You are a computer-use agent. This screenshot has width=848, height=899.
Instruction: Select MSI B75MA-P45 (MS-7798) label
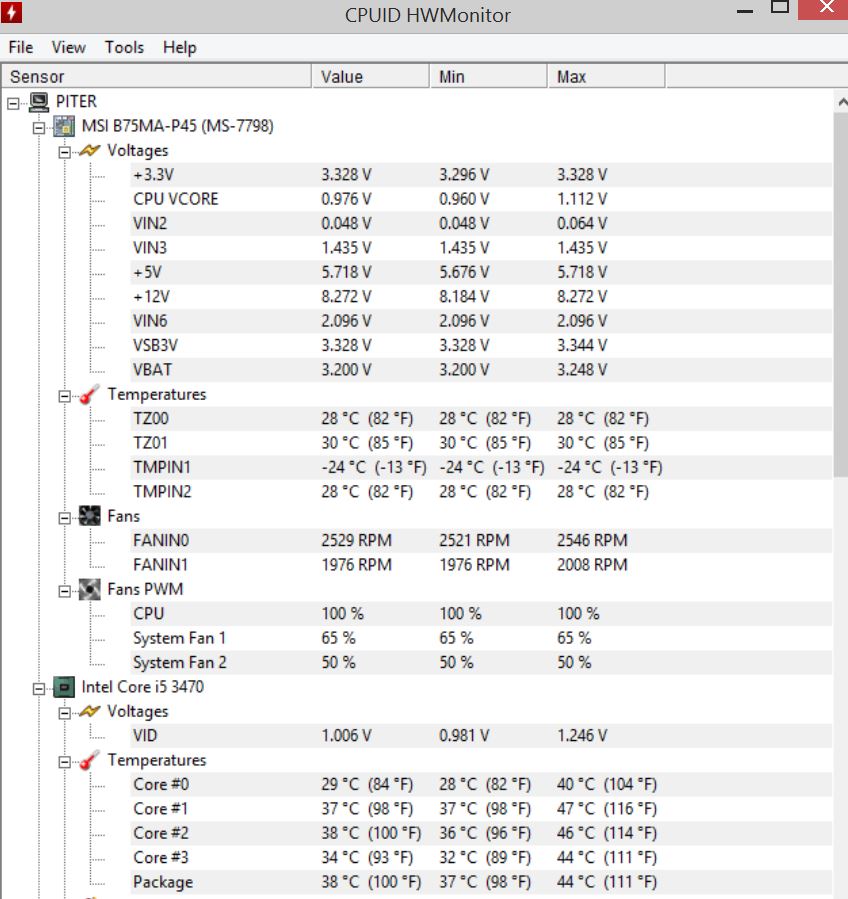[x=177, y=126]
